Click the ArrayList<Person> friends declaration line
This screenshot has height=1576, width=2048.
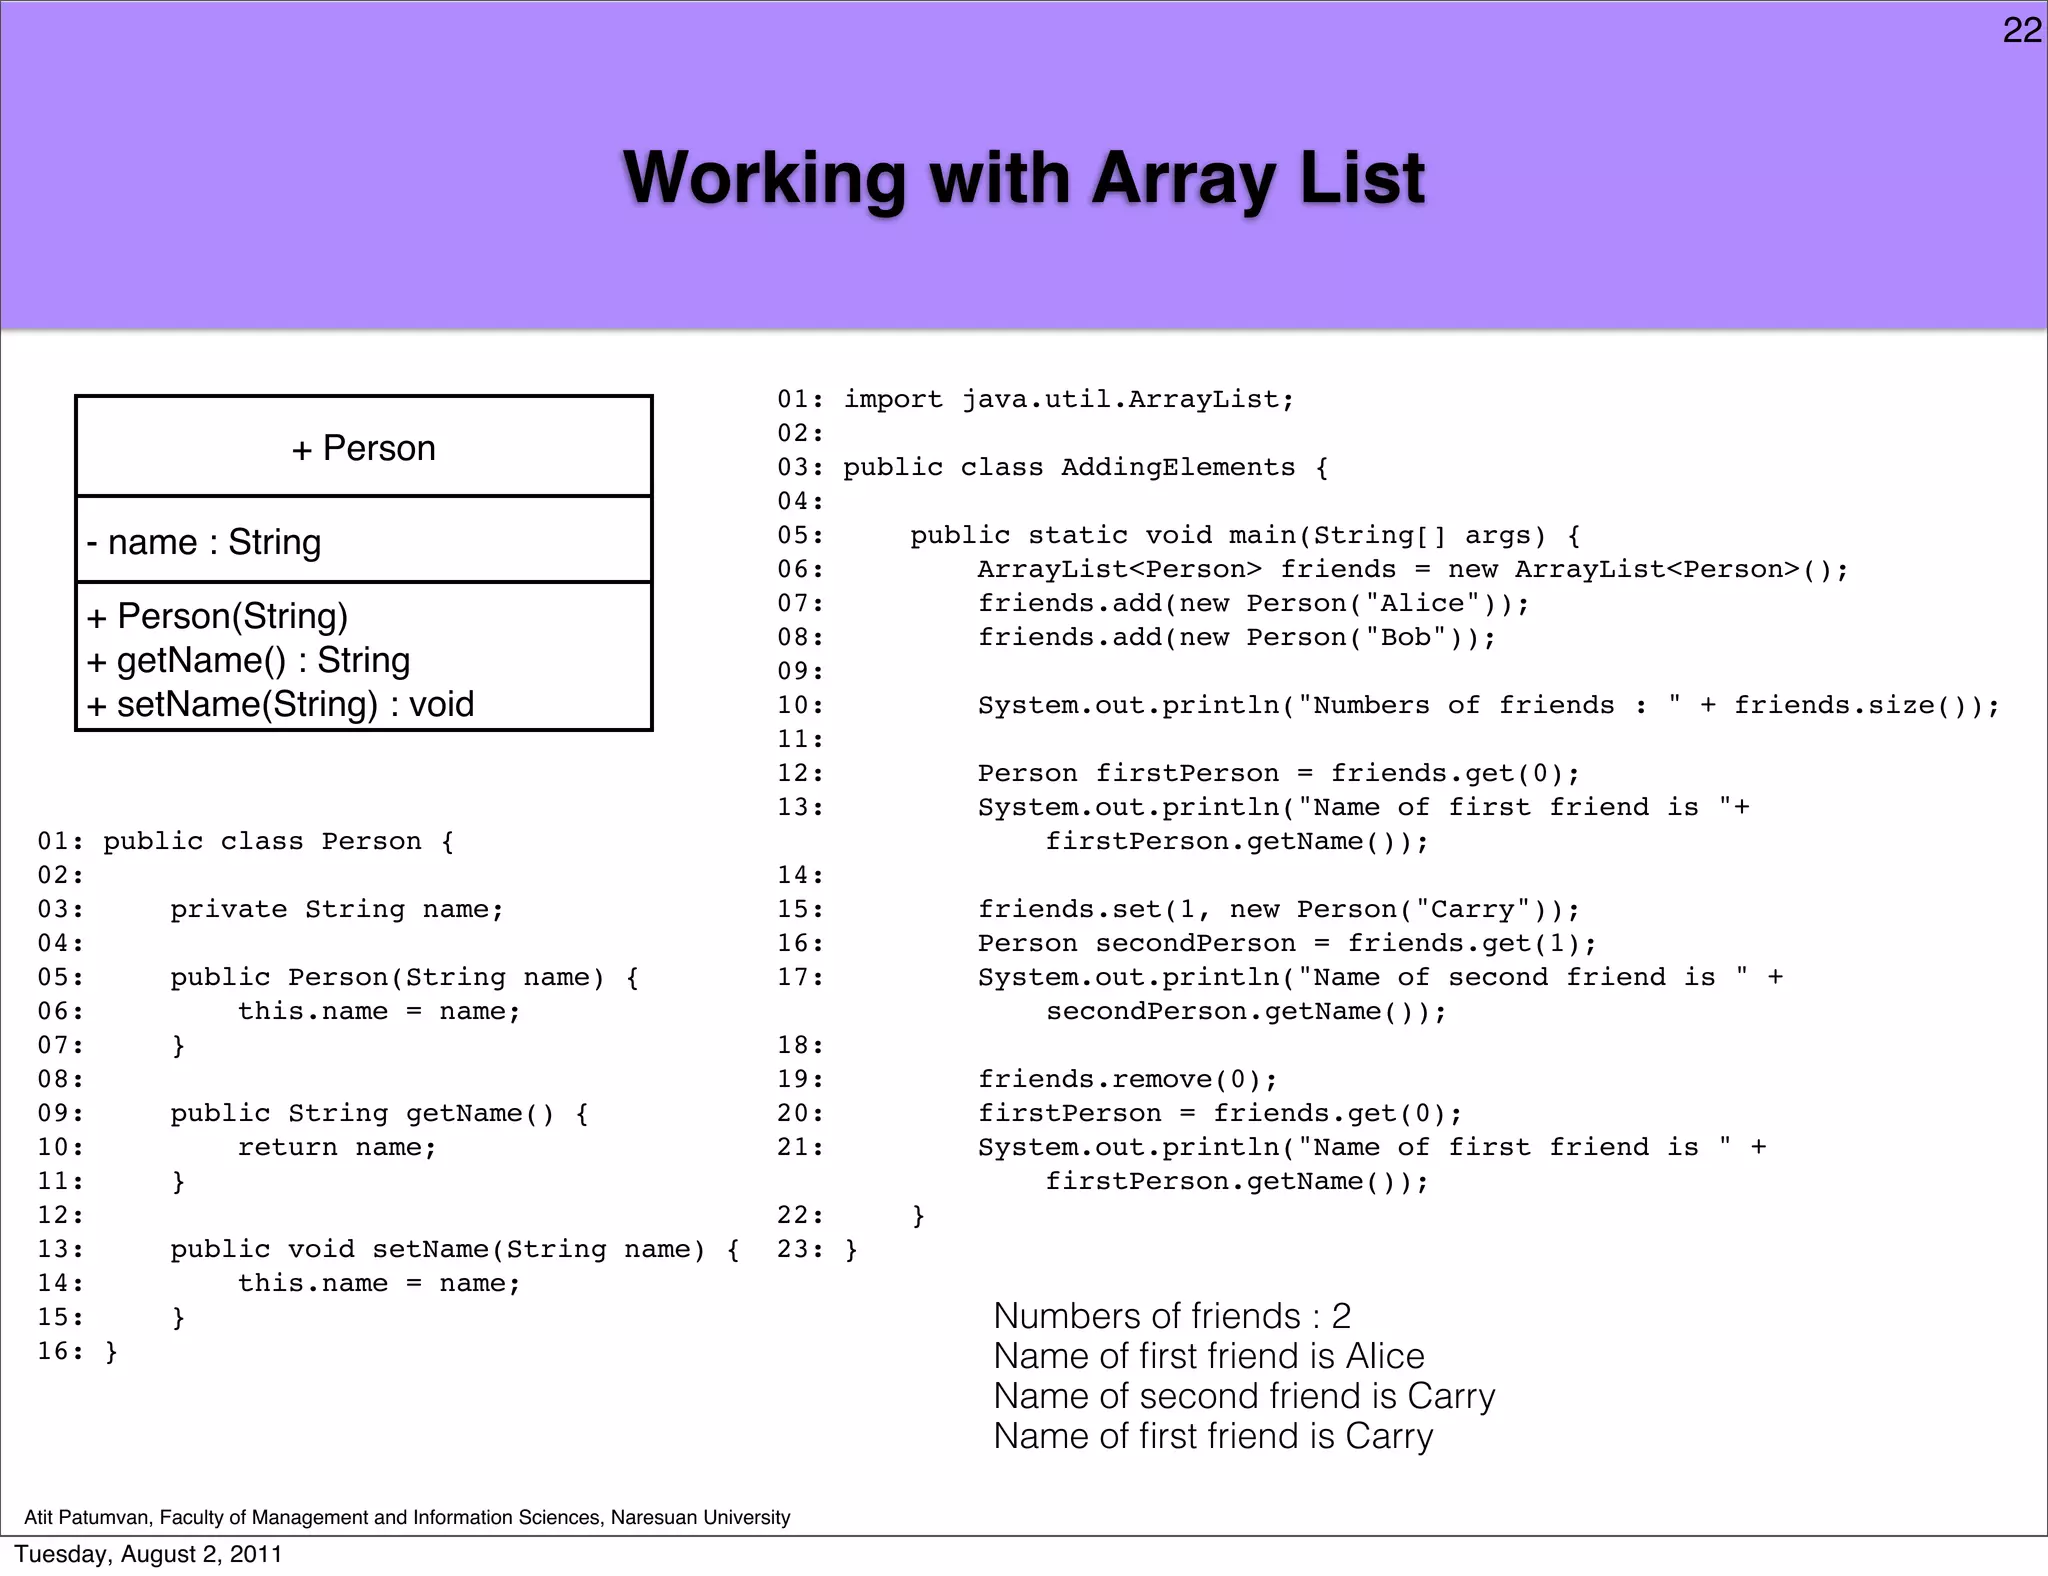click(1413, 570)
